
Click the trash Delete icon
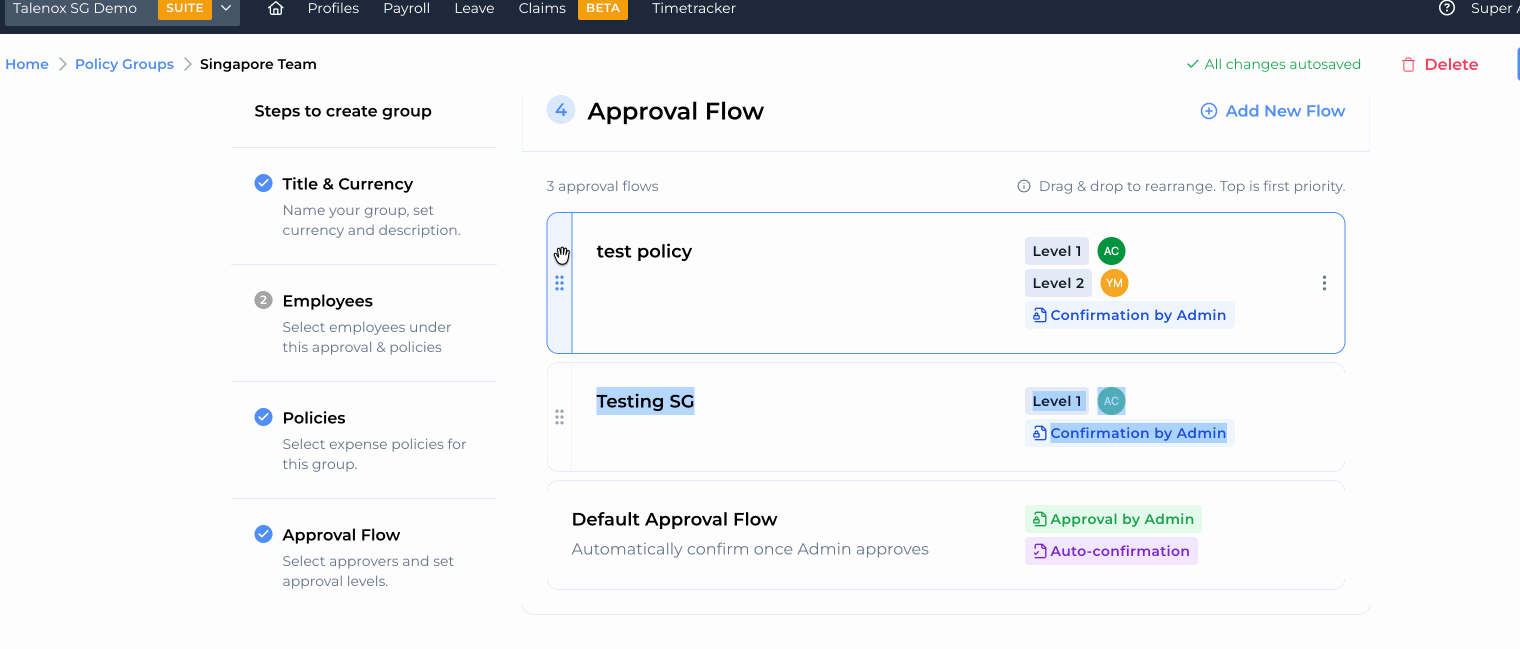pos(1408,65)
